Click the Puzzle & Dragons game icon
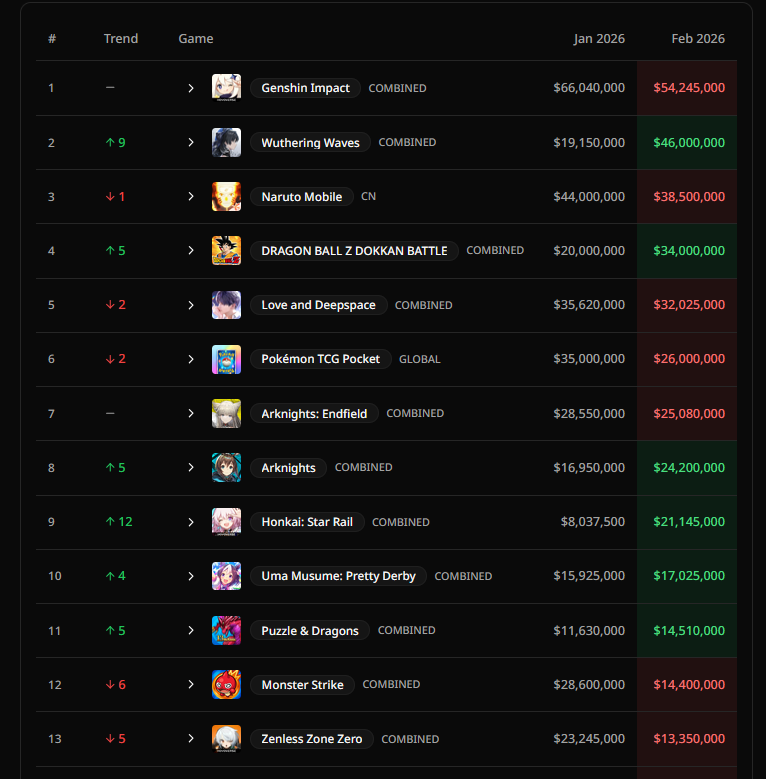This screenshot has width=766, height=779. point(227,630)
